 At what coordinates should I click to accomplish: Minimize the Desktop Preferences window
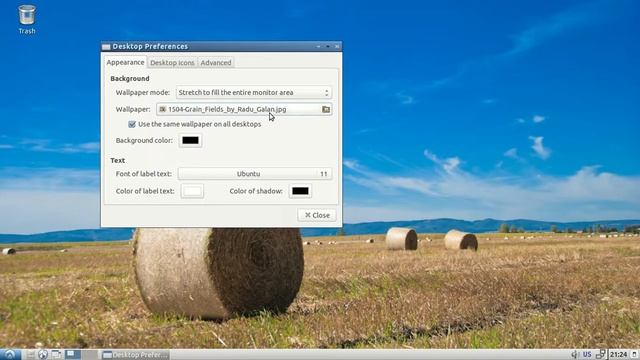point(318,47)
